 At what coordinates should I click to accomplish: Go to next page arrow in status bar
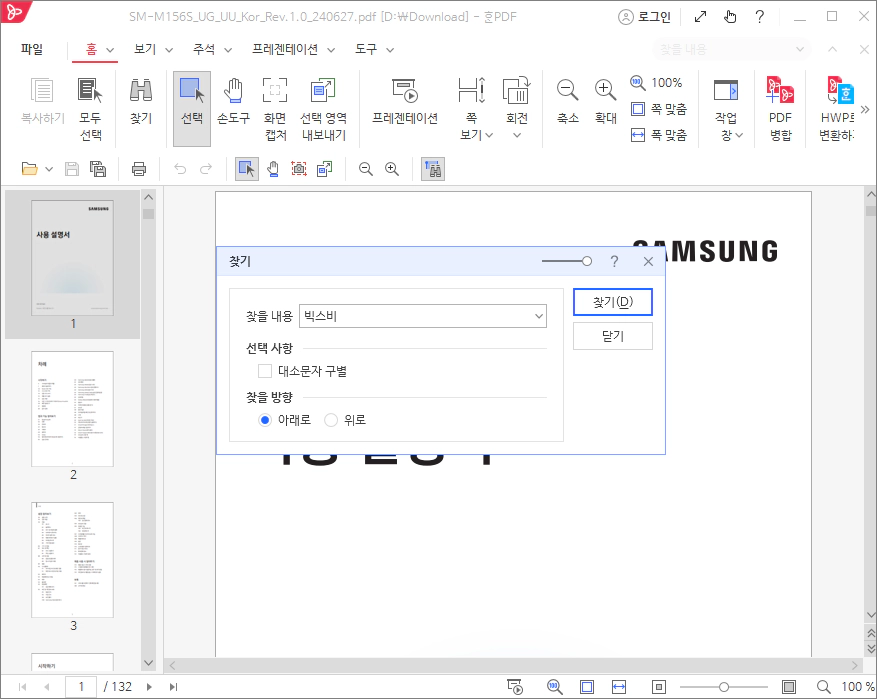coord(149,687)
